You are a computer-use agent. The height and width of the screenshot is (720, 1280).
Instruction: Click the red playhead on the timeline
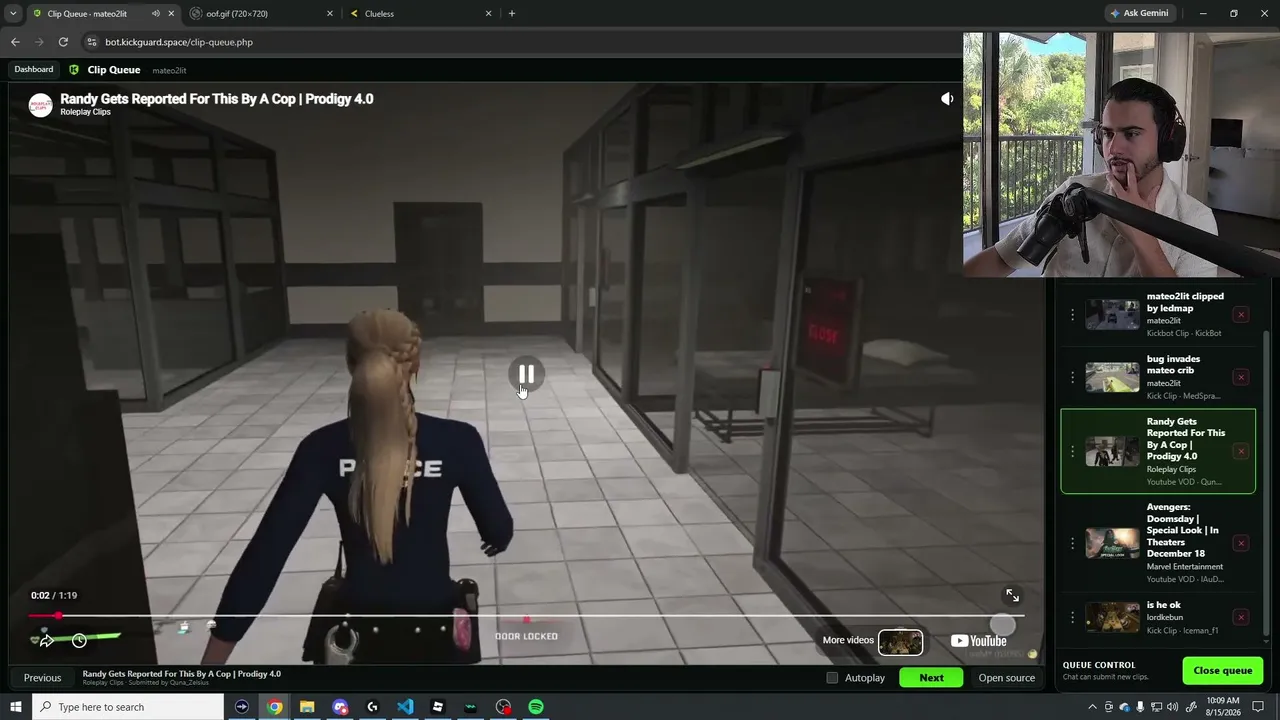[58, 616]
